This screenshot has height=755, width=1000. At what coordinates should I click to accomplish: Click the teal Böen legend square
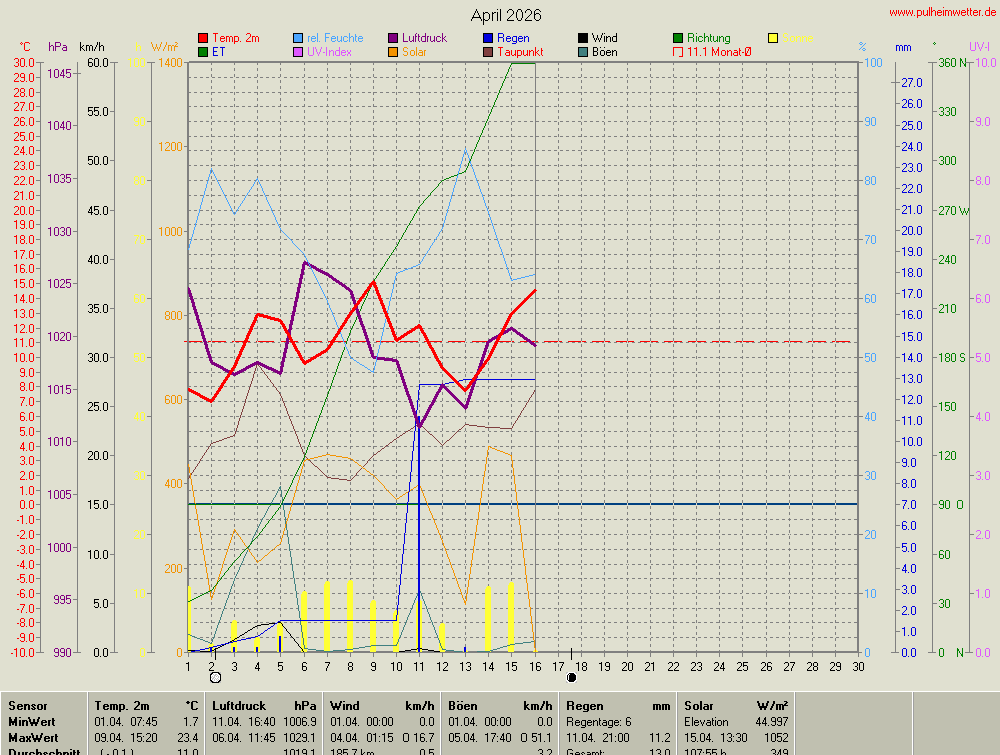tap(583, 52)
